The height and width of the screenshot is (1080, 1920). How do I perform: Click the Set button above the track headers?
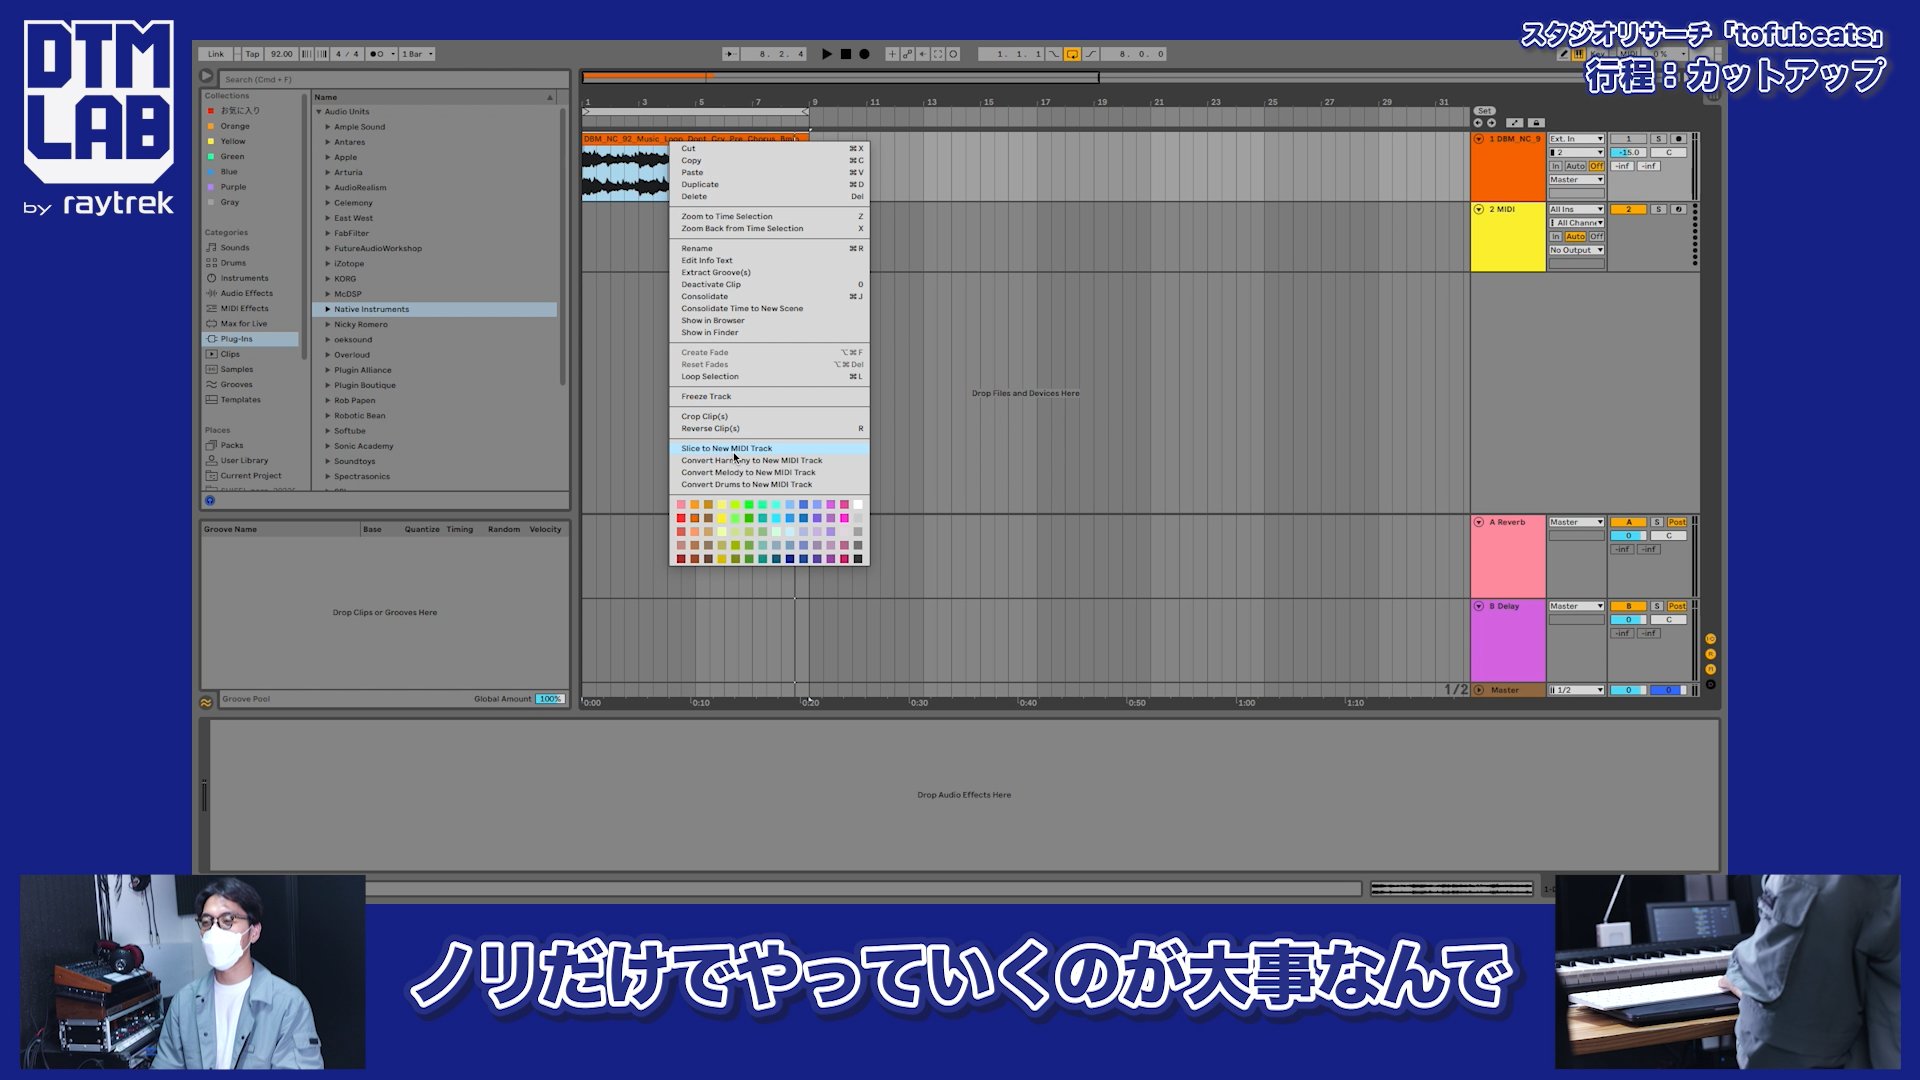coord(1485,111)
